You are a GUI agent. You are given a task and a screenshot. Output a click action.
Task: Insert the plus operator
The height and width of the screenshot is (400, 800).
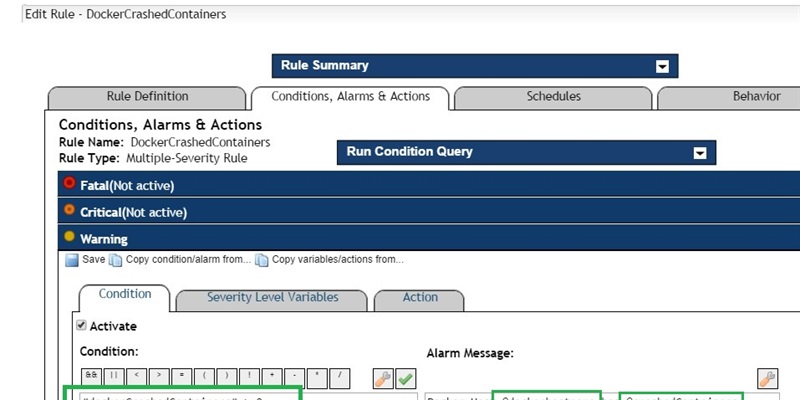pyautogui.click(x=272, y=377)
